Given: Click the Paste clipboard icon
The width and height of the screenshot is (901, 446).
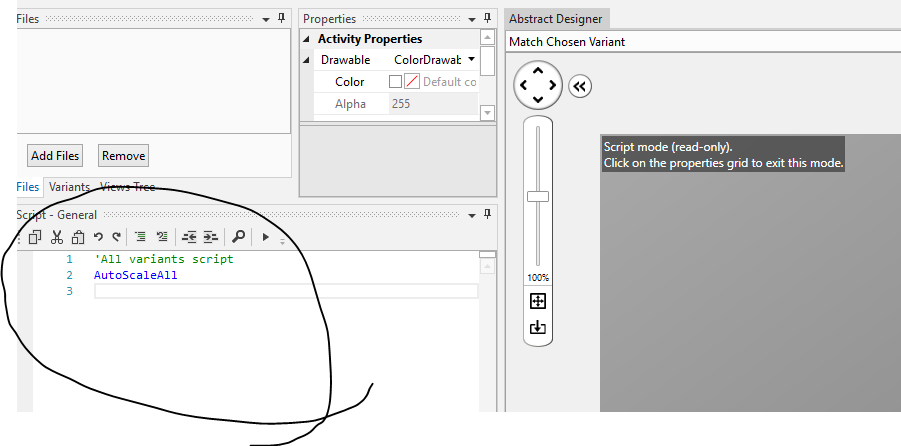Looking at the screenshot, I should 77,237.
